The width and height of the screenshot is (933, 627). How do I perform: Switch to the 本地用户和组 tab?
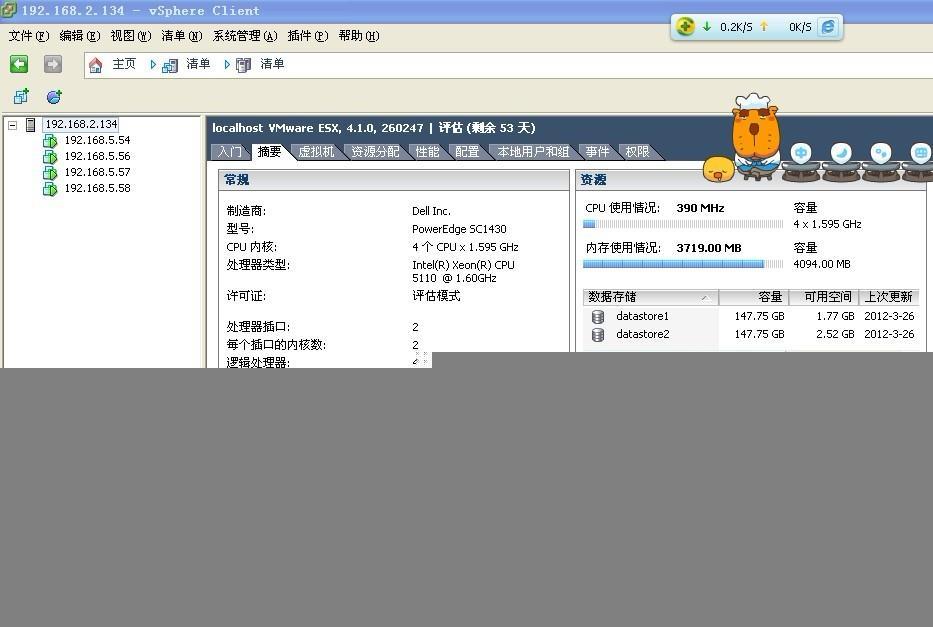coord(533,152)
